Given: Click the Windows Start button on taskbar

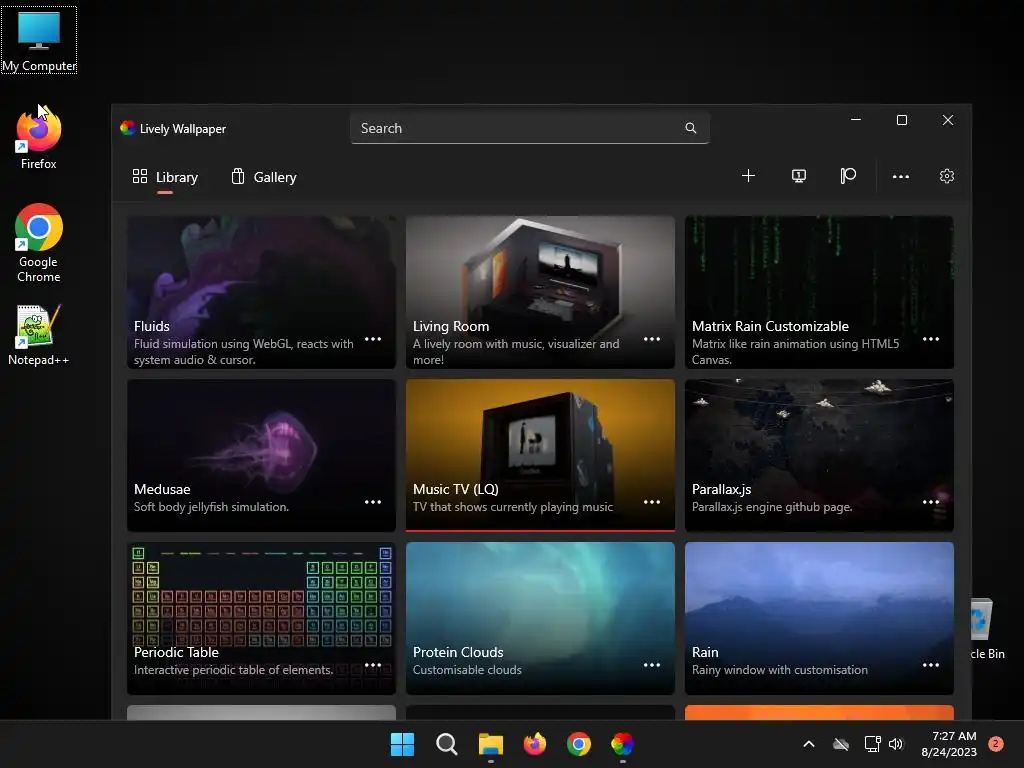Looking at the screenshot, I should pyautogui.click(x=402, y=744).
